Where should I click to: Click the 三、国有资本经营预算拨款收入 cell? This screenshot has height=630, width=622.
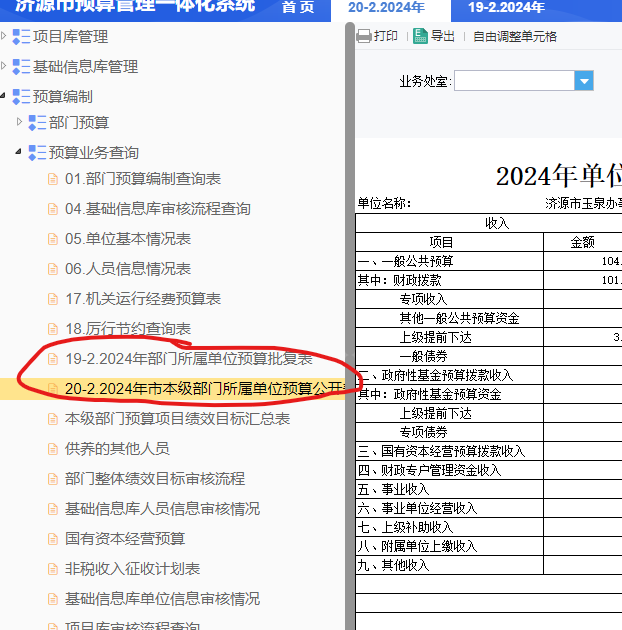click(x=450, y=451)
